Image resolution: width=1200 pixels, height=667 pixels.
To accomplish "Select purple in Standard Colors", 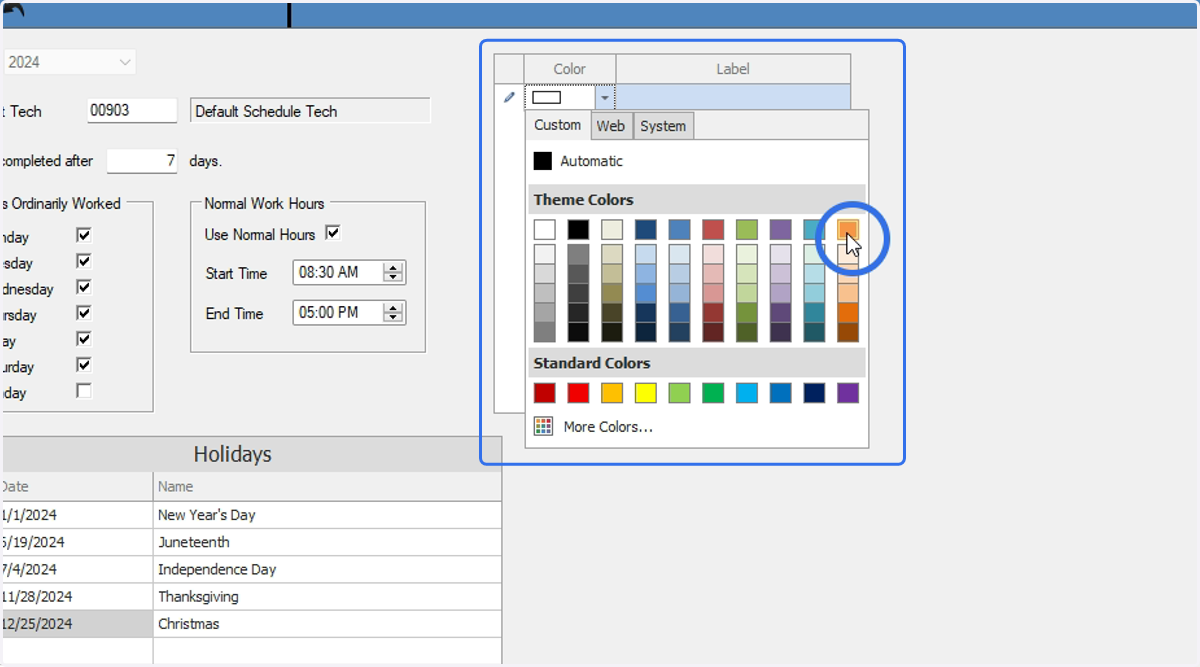I will click(x=848, y=393).
